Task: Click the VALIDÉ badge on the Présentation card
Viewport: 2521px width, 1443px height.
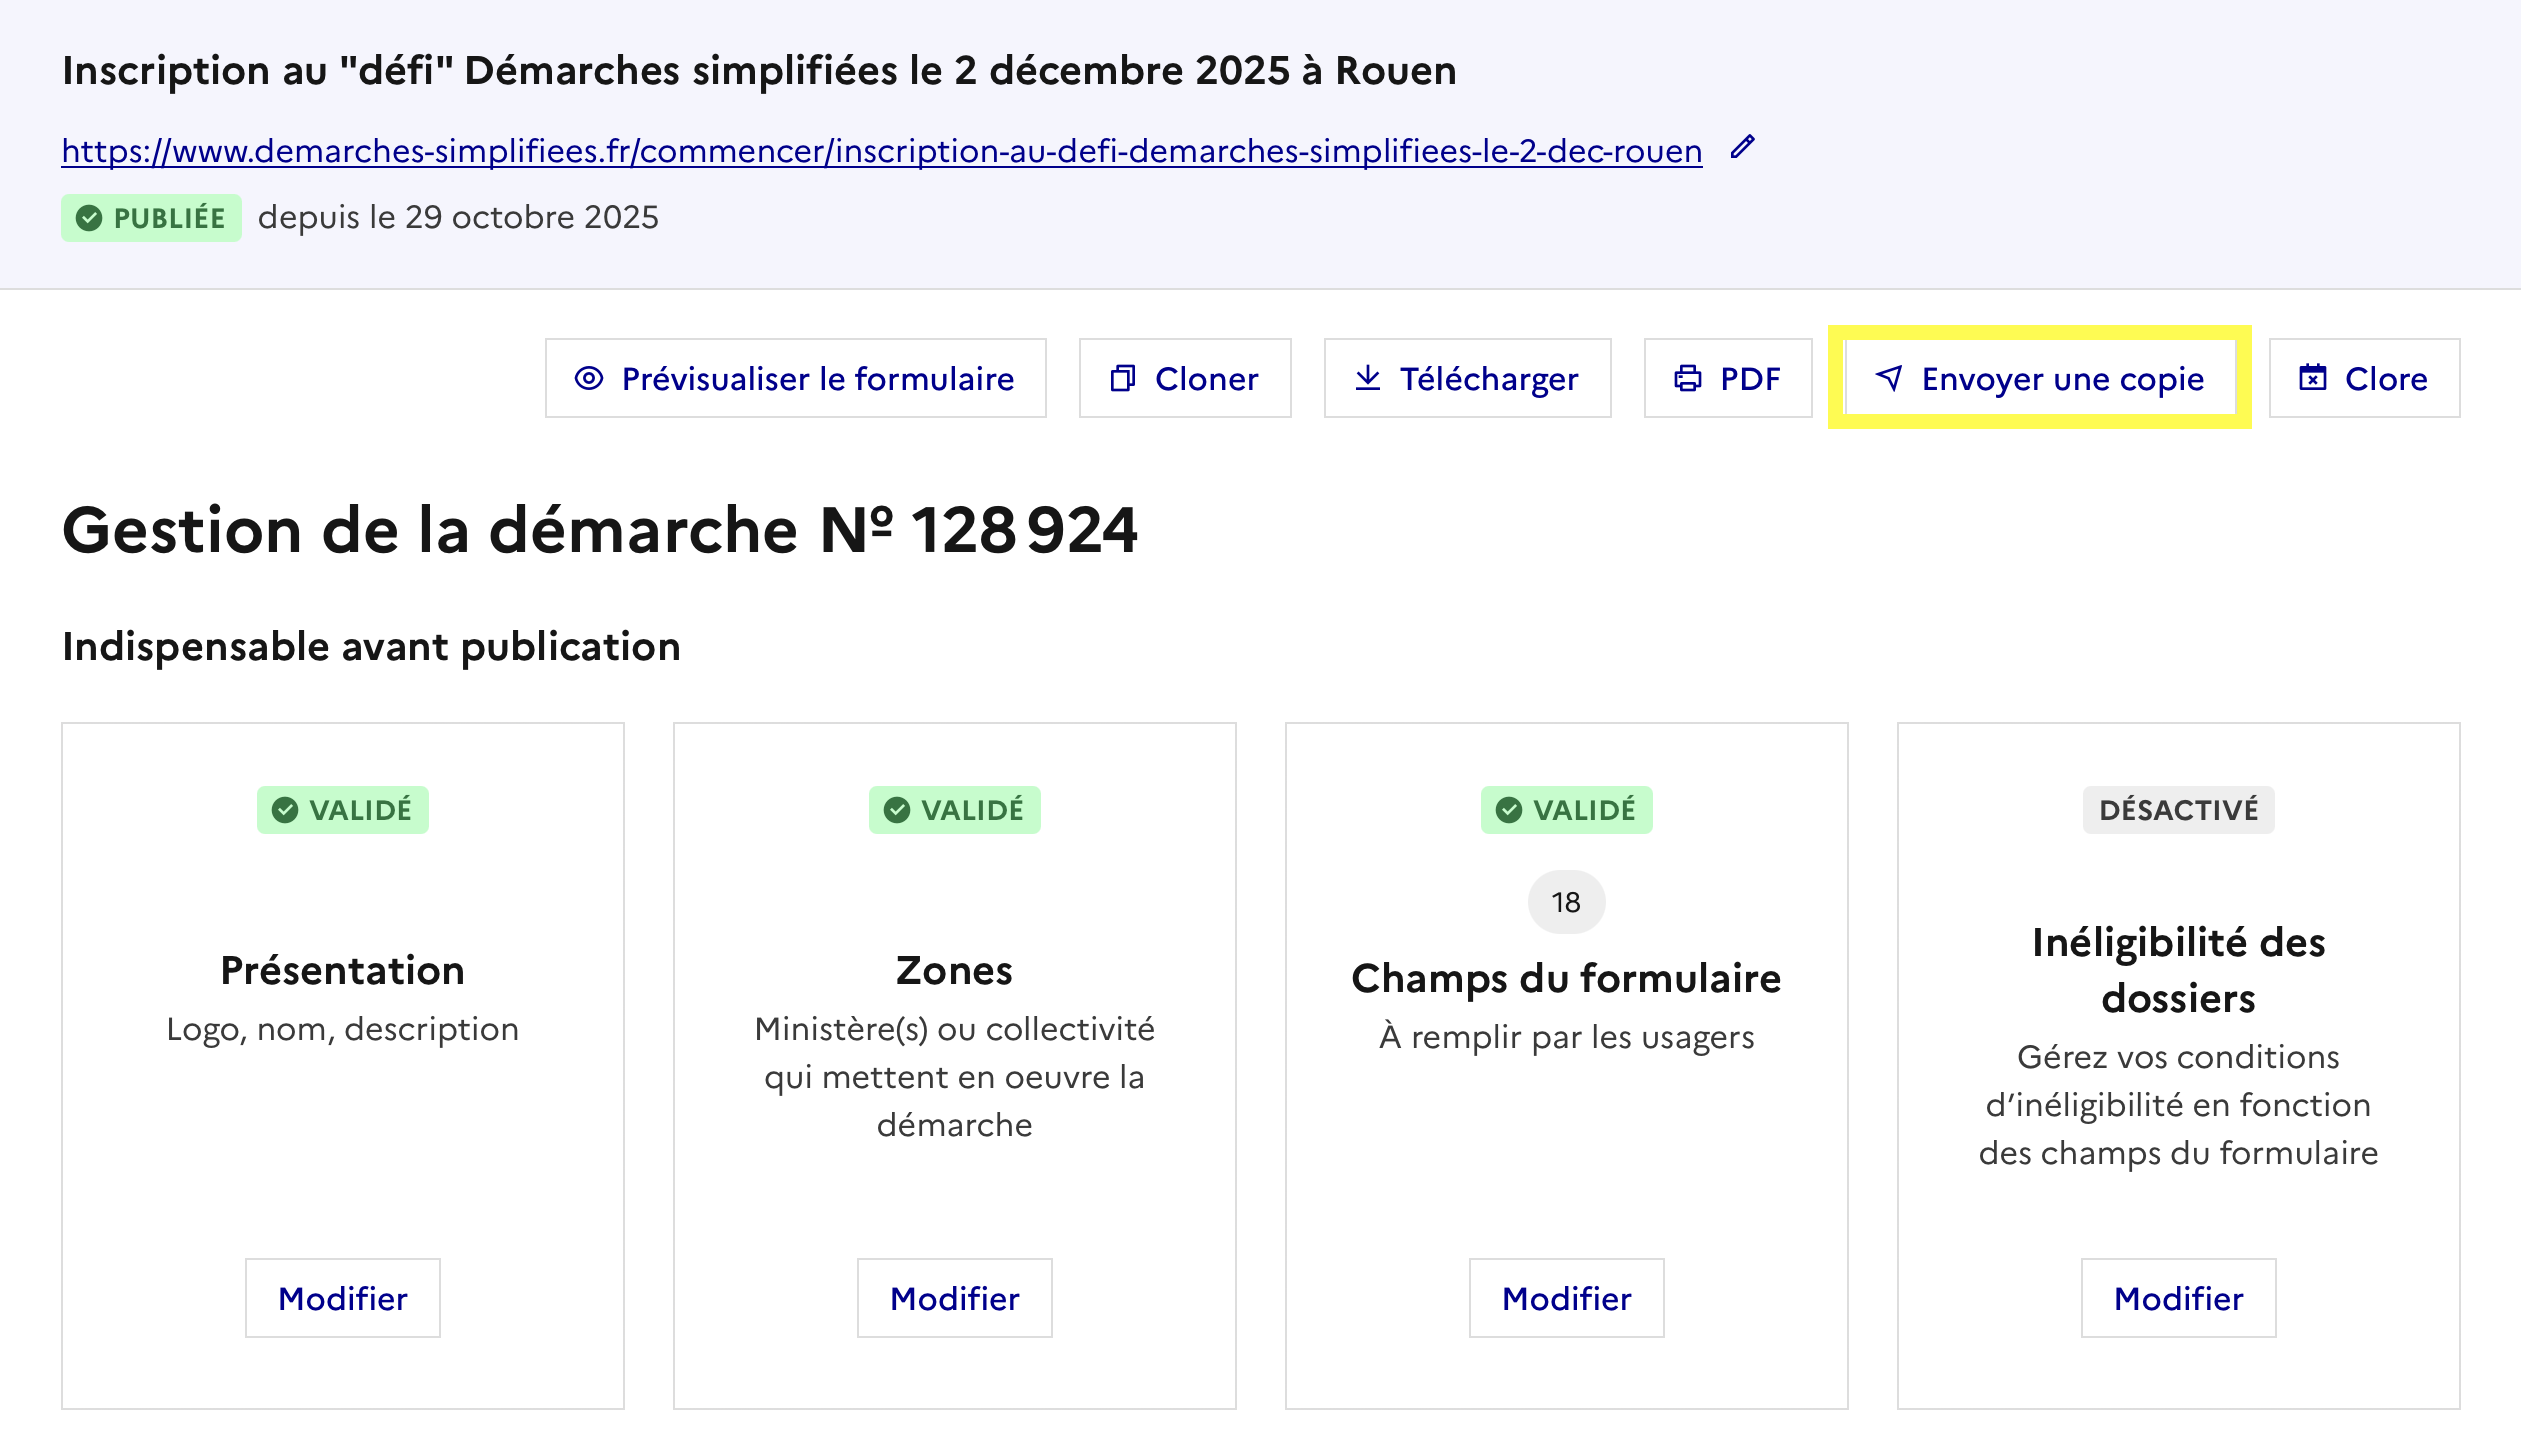Action: coord(343,810)
